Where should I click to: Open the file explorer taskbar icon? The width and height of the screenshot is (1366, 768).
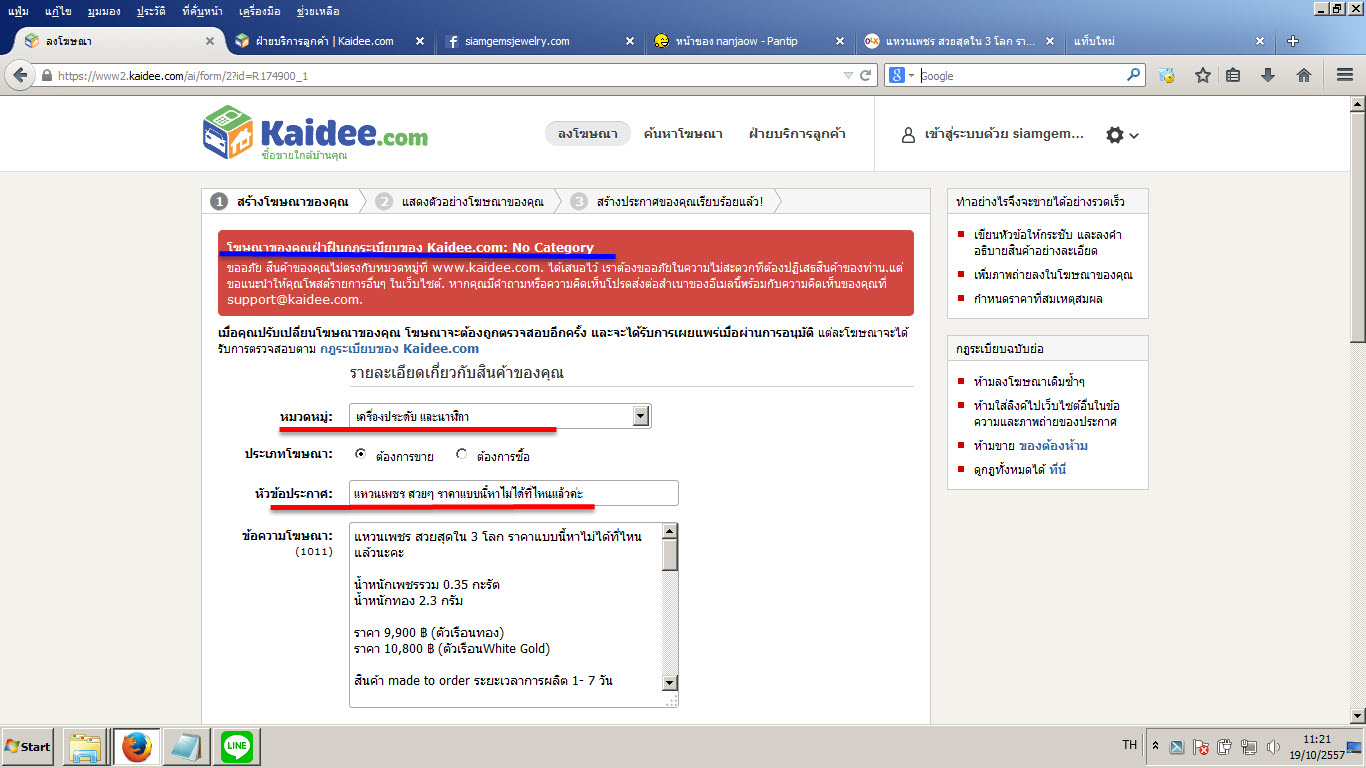pyautogui.click(x=85, y=747)
